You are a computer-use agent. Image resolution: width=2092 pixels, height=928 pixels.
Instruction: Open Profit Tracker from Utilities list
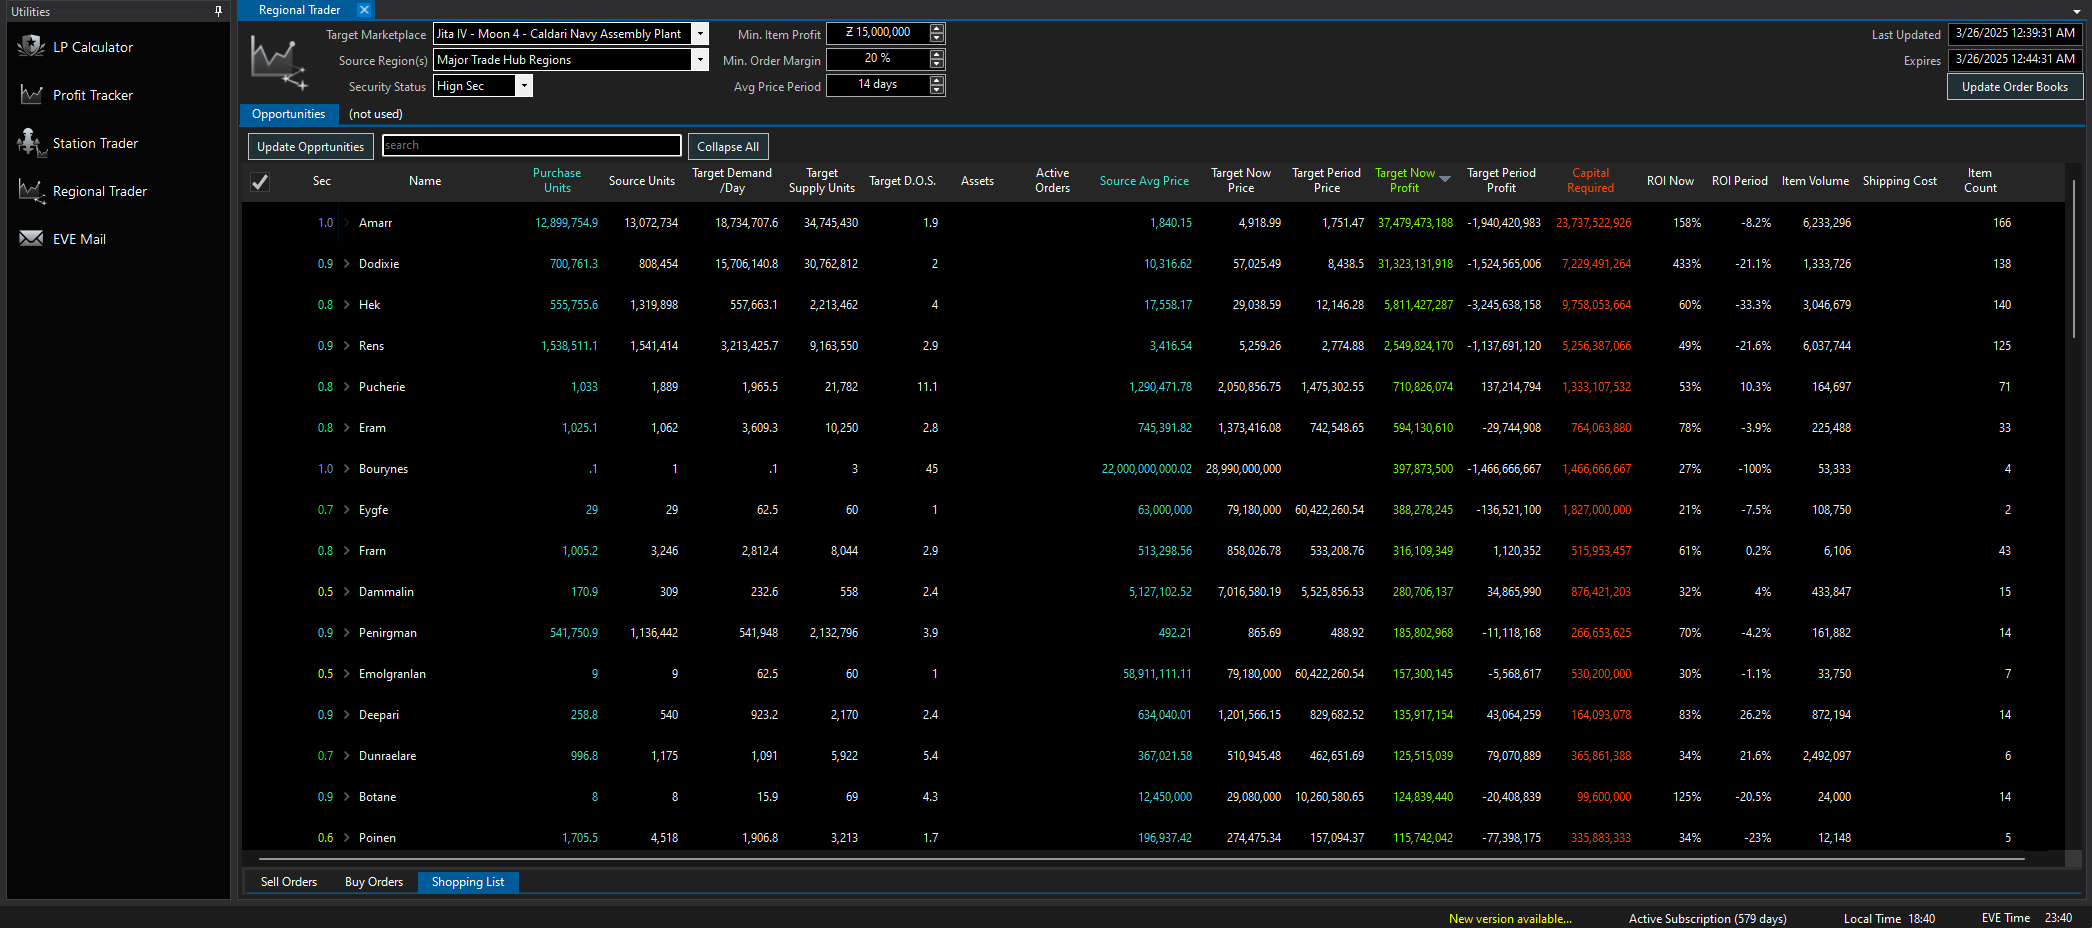point(93,95)
